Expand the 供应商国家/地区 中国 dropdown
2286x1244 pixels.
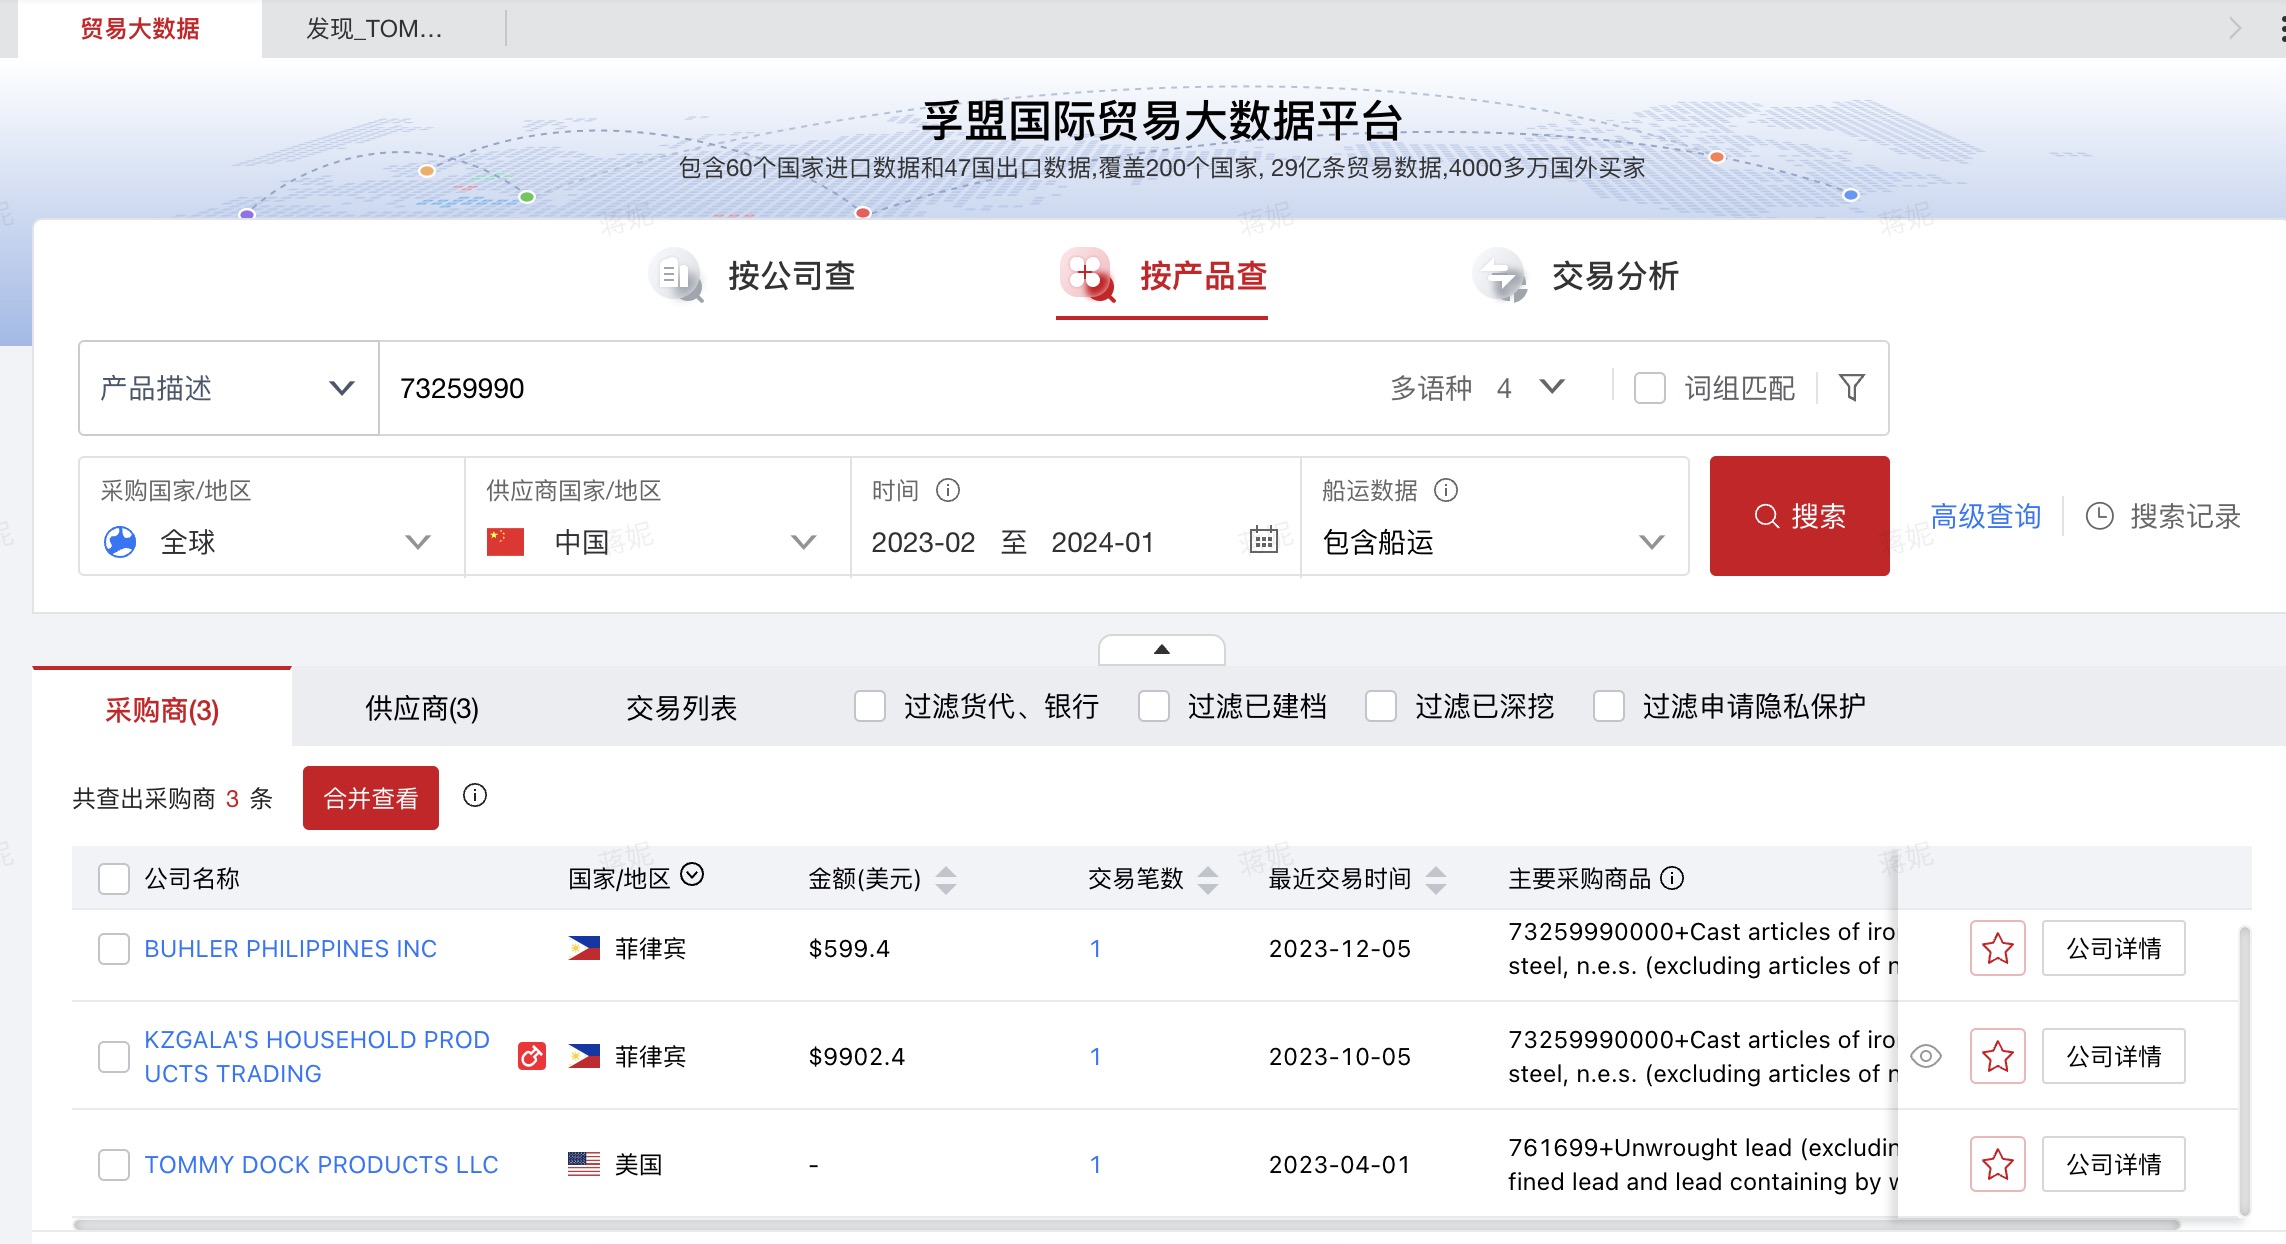click(657, 541)
